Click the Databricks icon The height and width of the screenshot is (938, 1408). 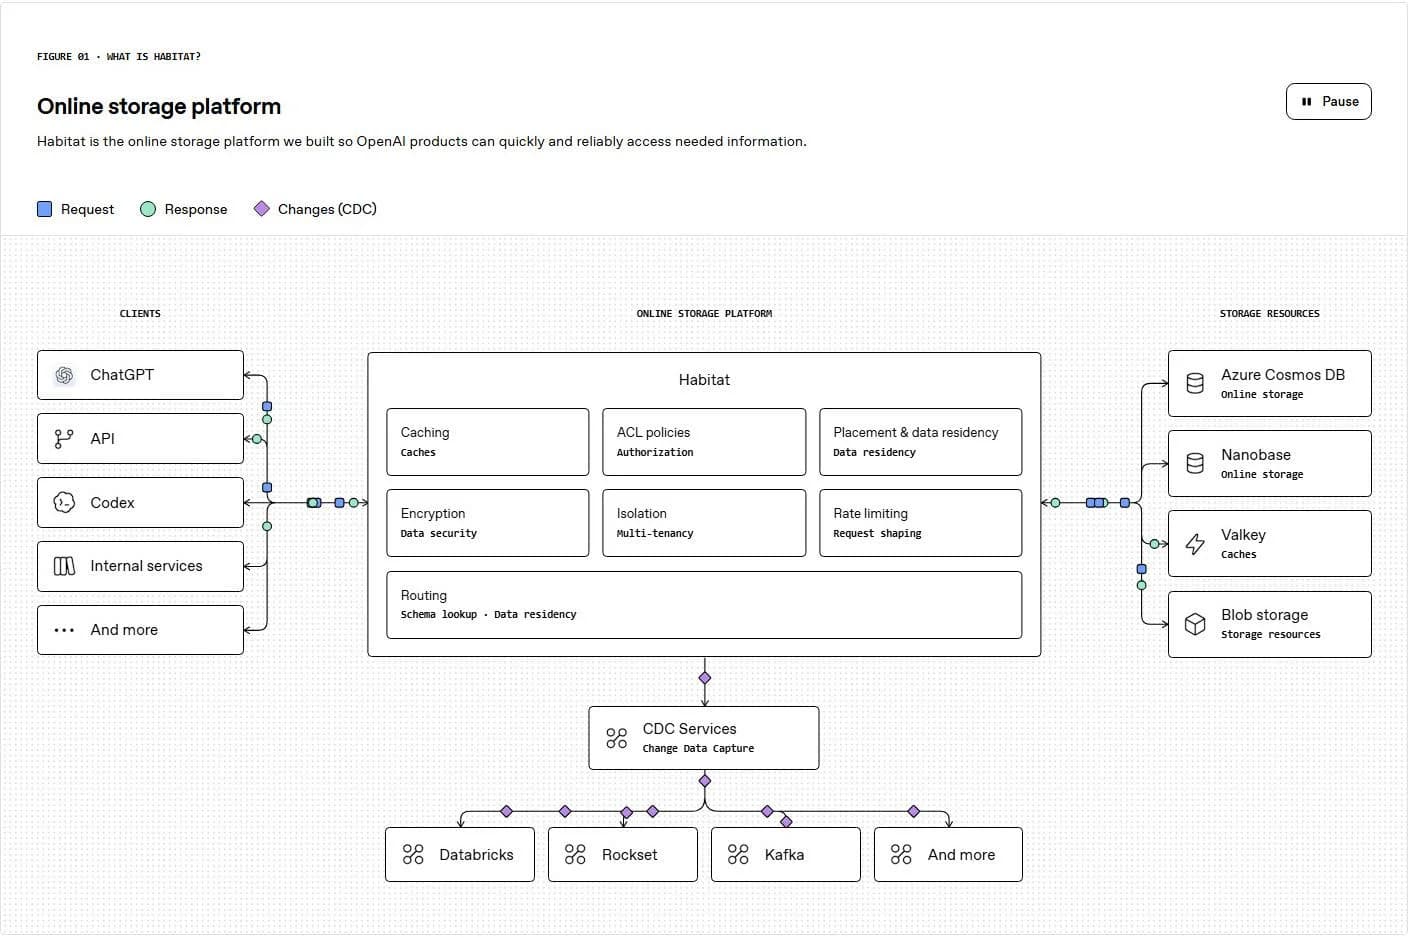coord(413,854)
